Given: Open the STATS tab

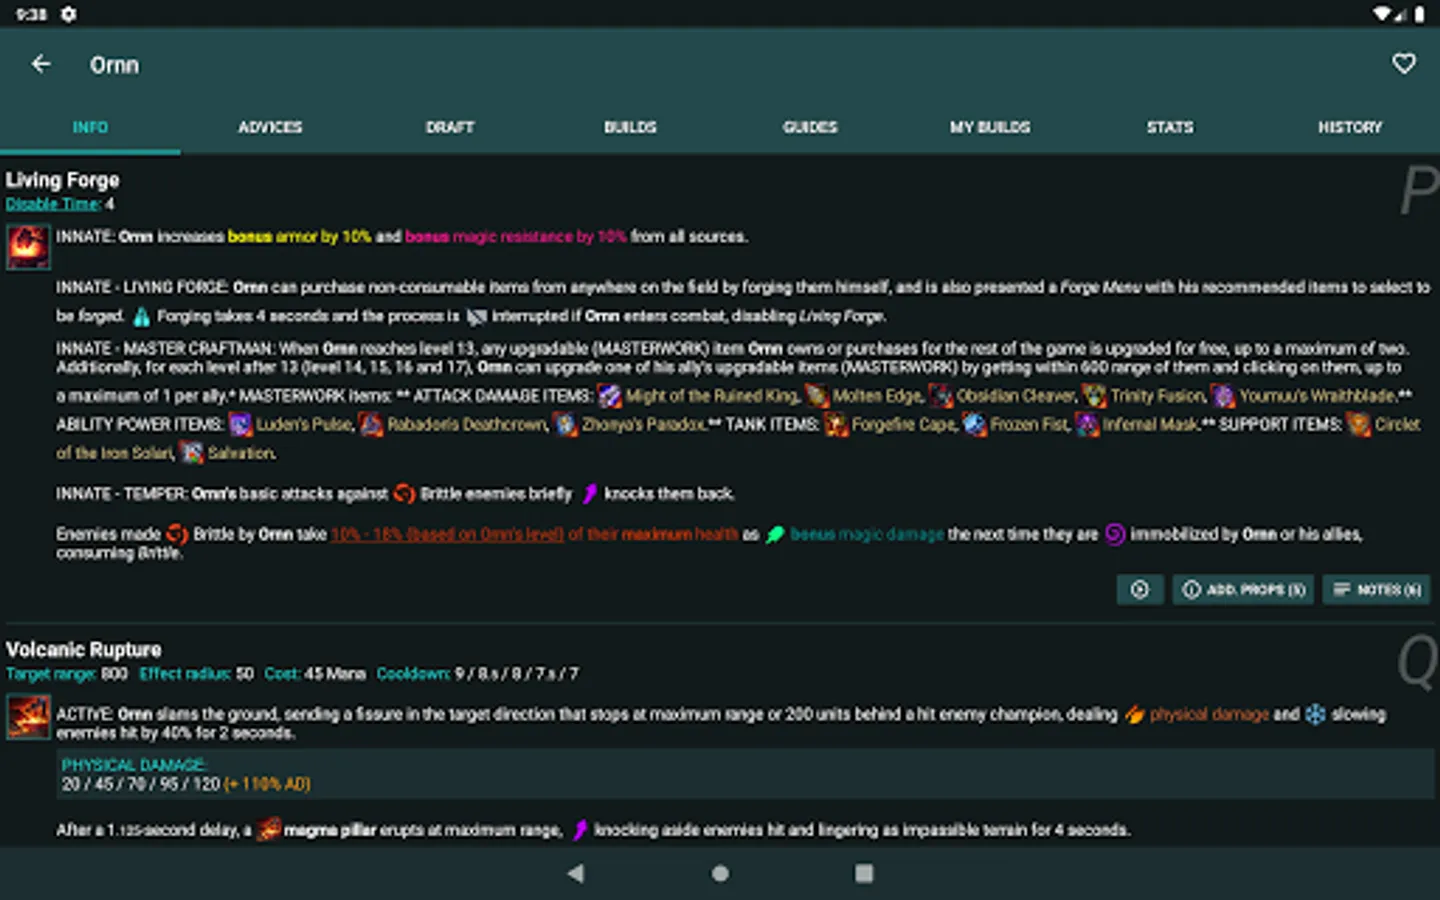Looking at the screenshot, I should (x=1170, y=127).
